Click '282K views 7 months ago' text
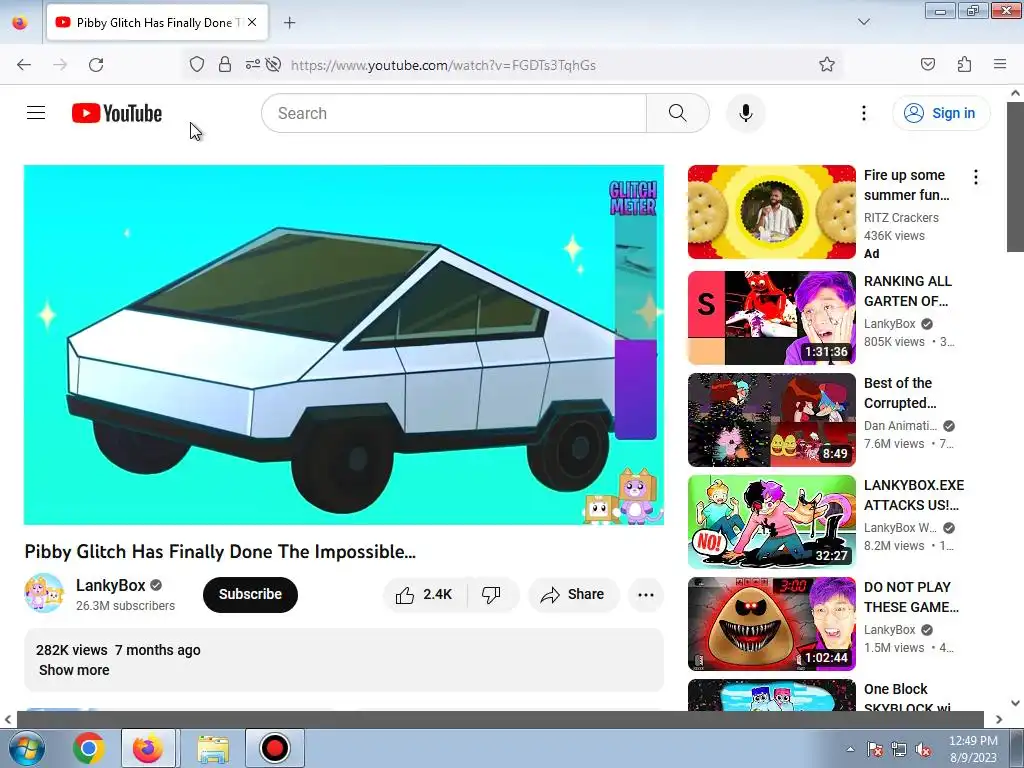The width and height of the screenshot is (1024, 768). [x=118, y=650]
